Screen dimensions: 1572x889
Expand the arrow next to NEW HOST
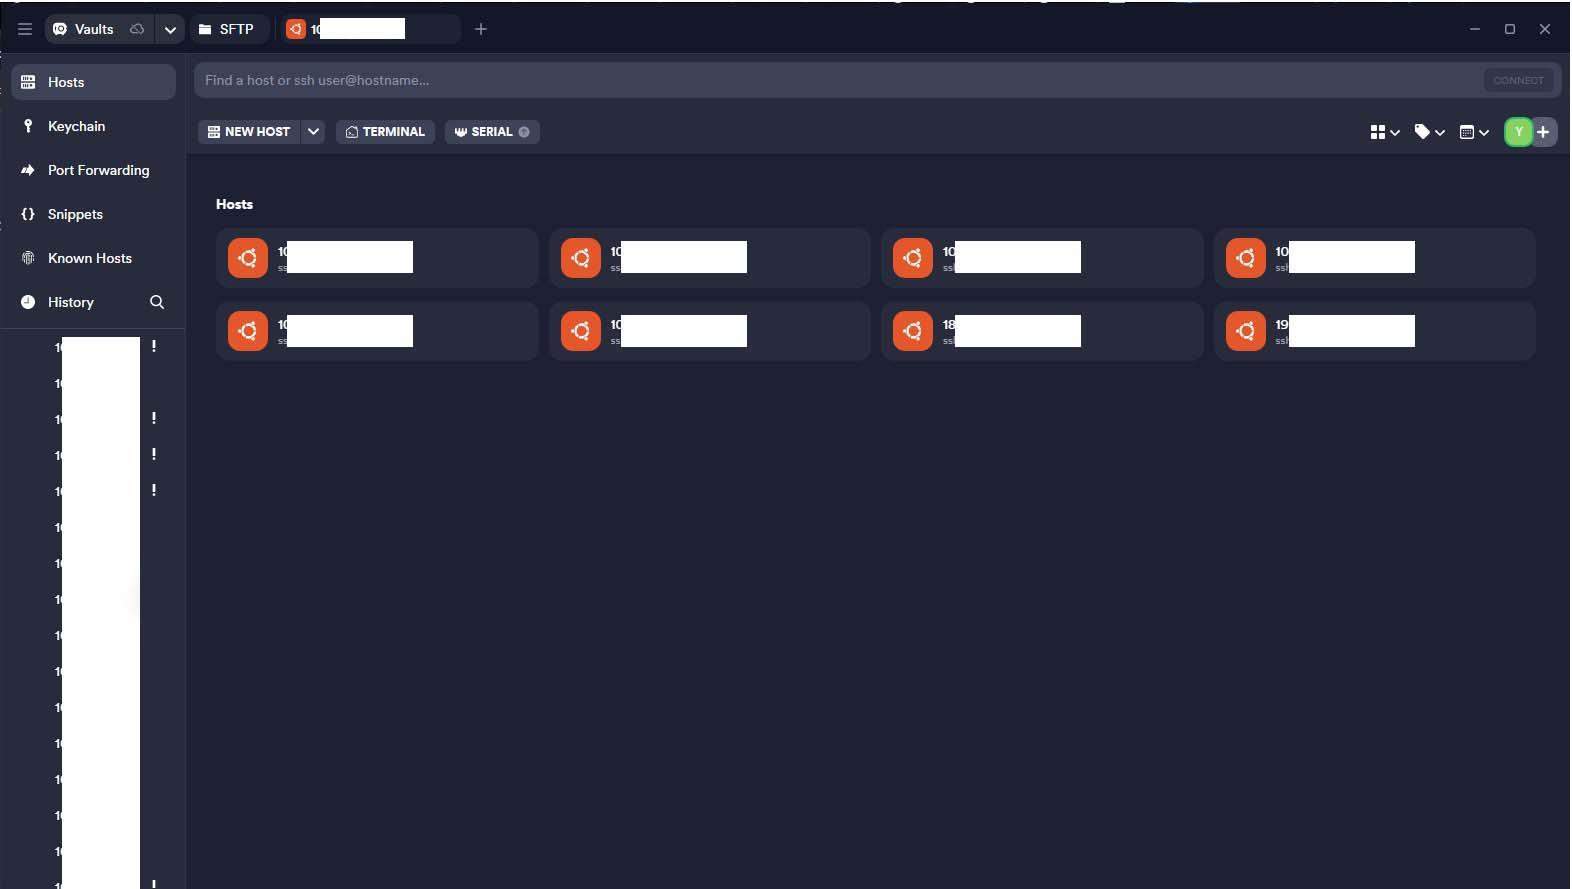click(313, 132)
